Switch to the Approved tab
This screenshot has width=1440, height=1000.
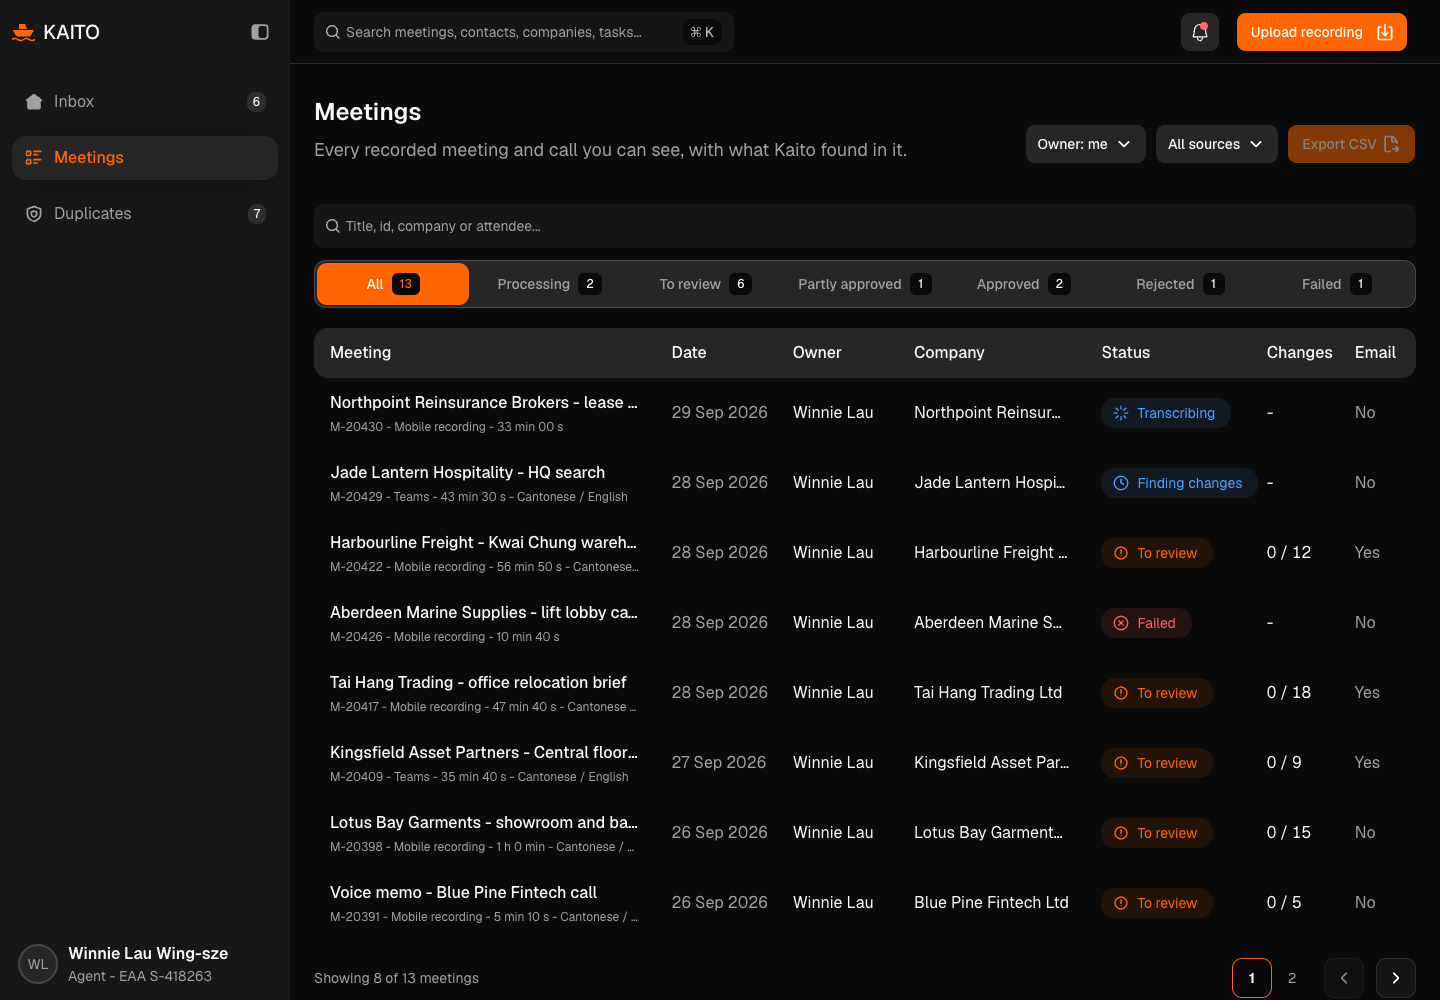tap(1023, 284)
